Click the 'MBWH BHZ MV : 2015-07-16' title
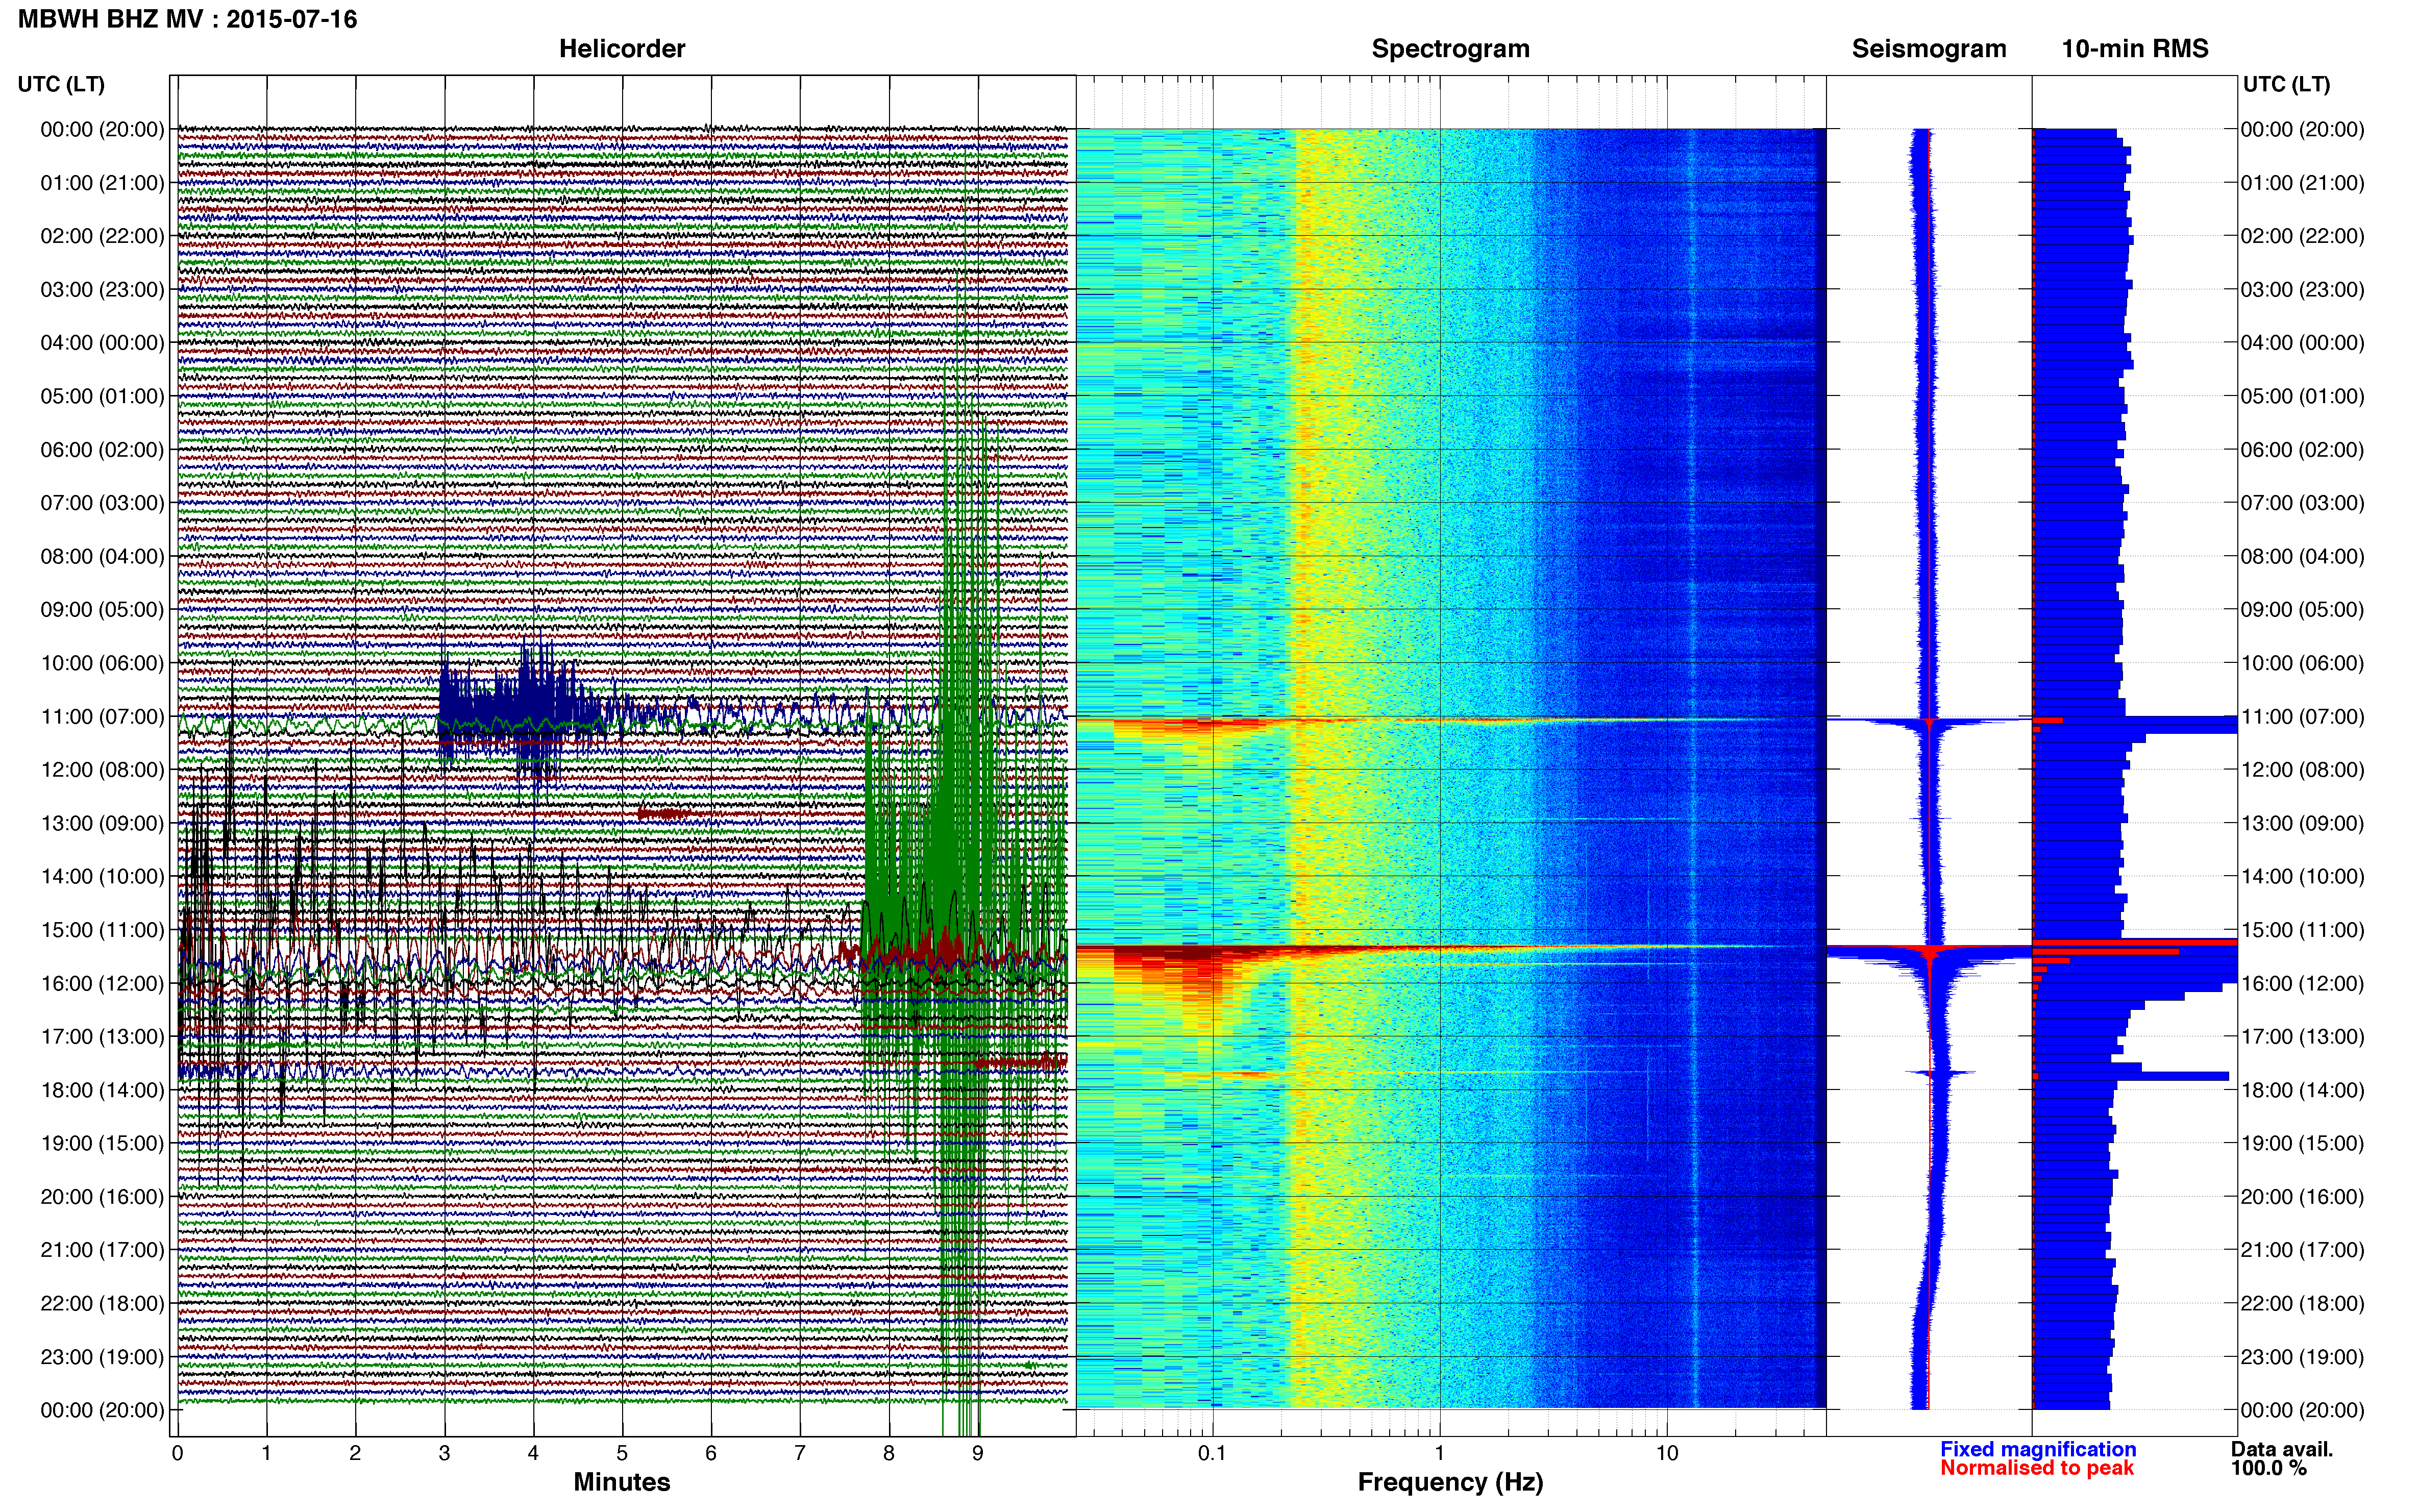The image size is (2419, 1512). click(187, 19)
